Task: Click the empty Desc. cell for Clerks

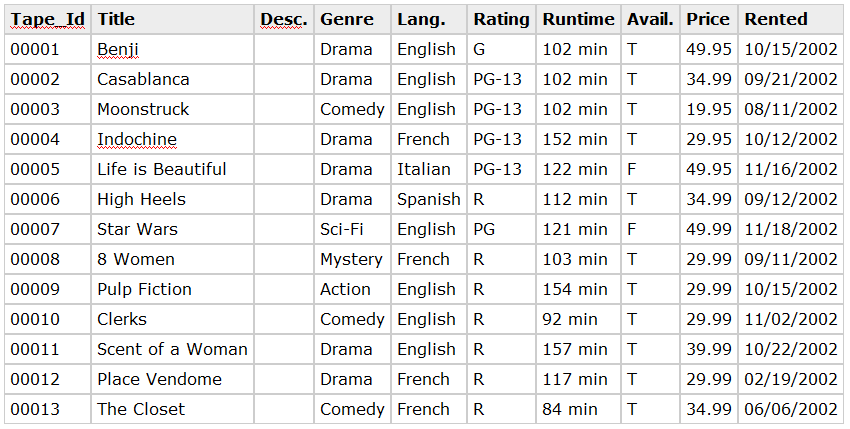Action: coord(284,319)
